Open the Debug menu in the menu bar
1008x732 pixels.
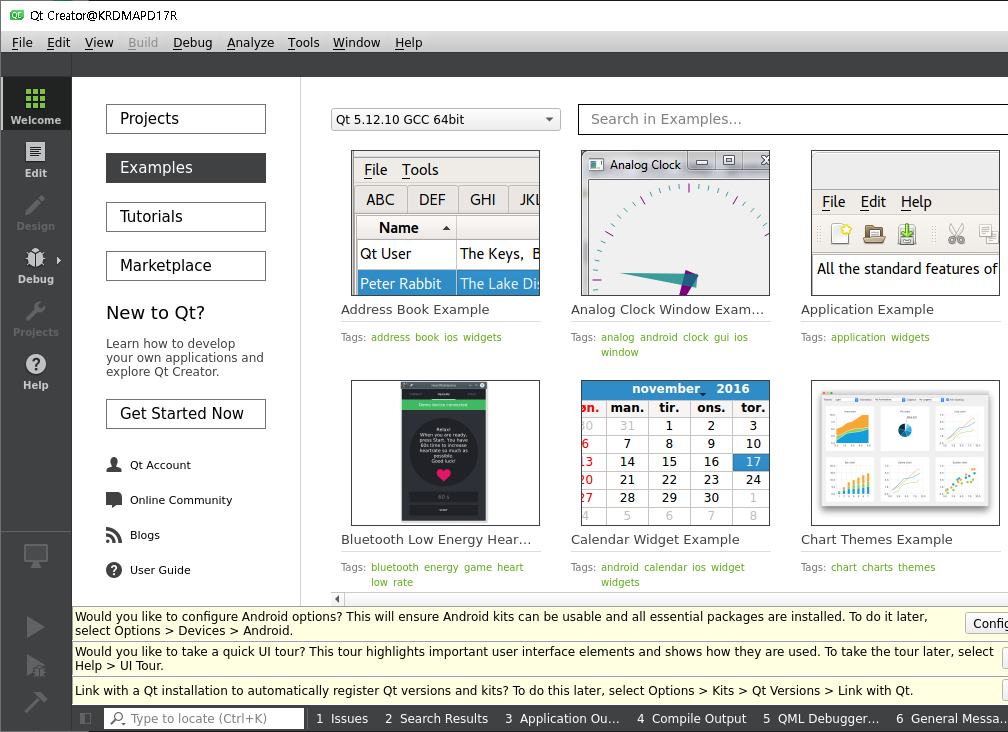tap(192, 42)
